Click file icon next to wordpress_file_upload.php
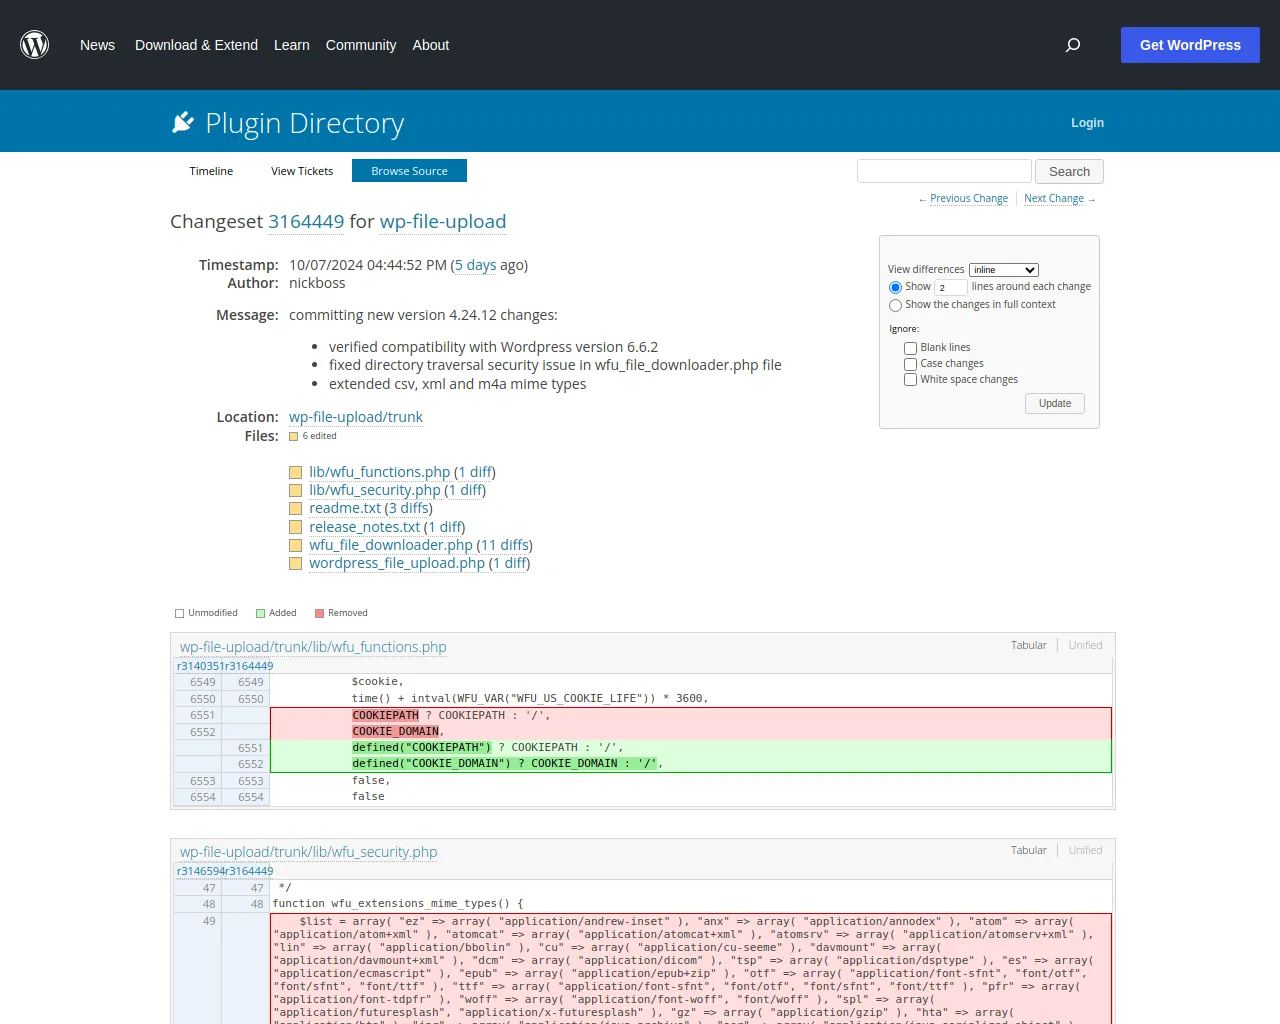1280x1024 pixels. 295,563
